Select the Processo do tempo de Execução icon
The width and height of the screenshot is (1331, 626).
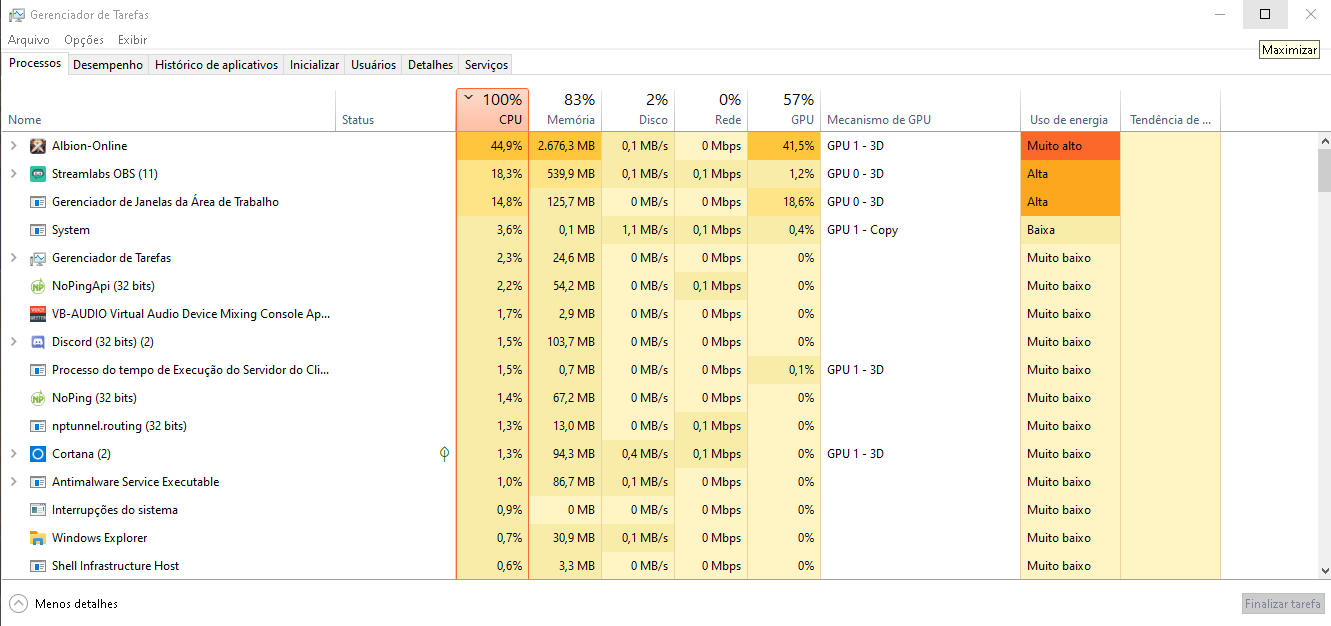[x=38, y=370]
